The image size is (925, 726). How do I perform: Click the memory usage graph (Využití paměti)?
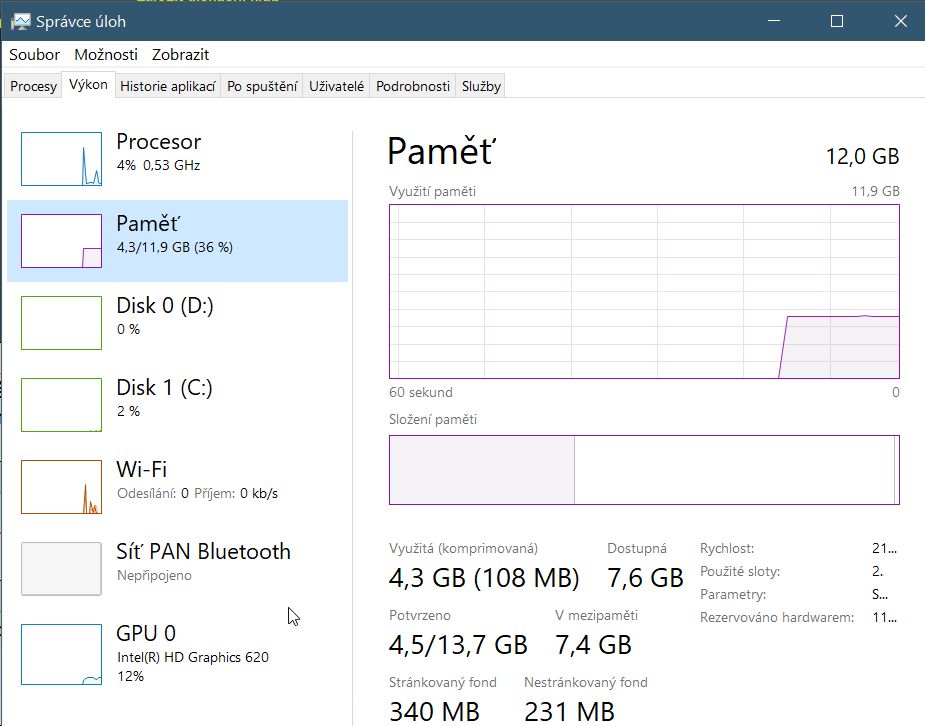coord(644,291)
